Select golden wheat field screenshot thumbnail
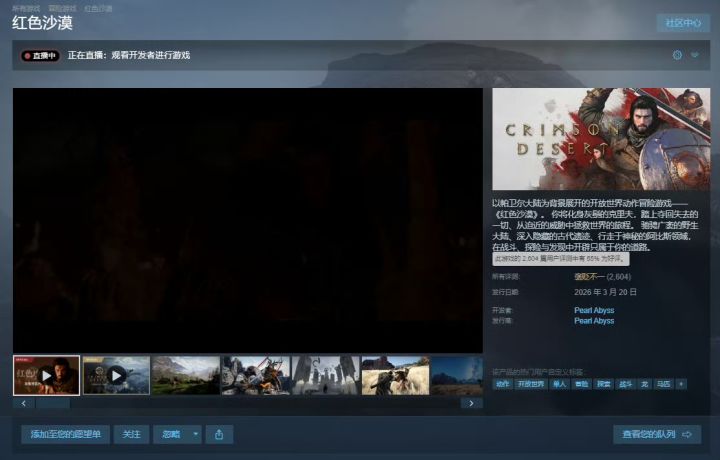This screenshot has width=720, height=460. click(x=395, y=376)
